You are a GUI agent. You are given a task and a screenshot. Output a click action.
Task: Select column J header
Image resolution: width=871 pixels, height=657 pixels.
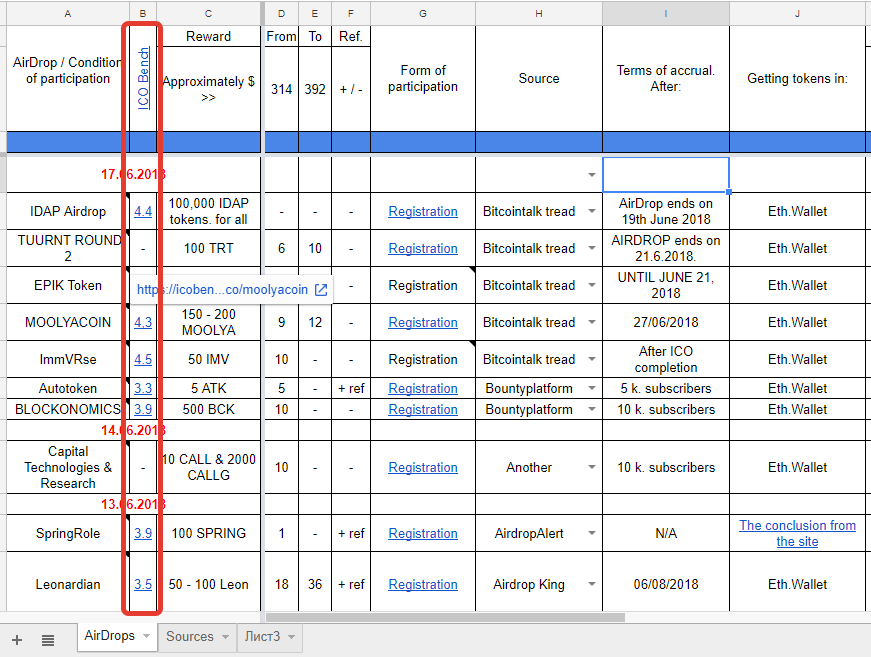[x=797, y=13]
